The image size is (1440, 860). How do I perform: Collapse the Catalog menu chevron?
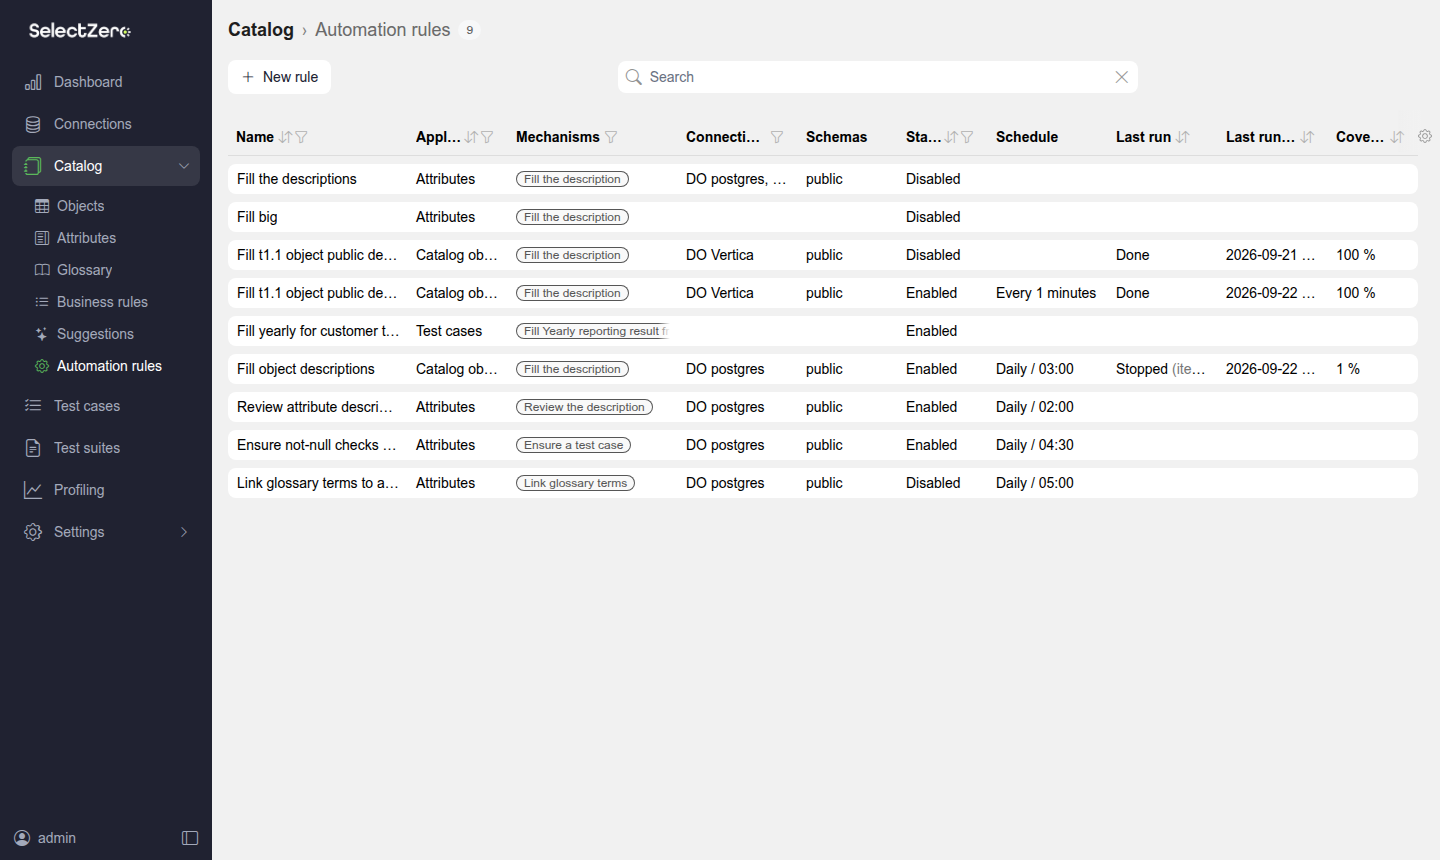[184, 166]
